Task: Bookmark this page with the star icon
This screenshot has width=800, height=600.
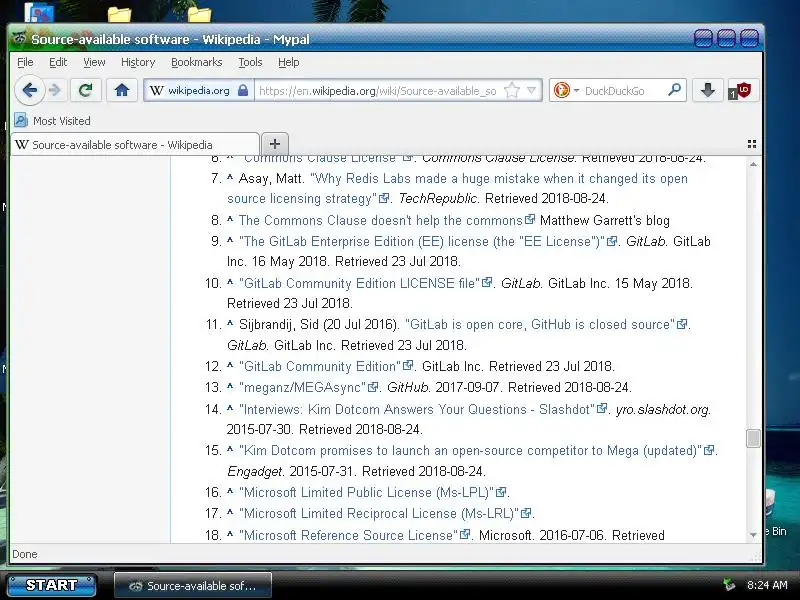Action: coord(512,91)
